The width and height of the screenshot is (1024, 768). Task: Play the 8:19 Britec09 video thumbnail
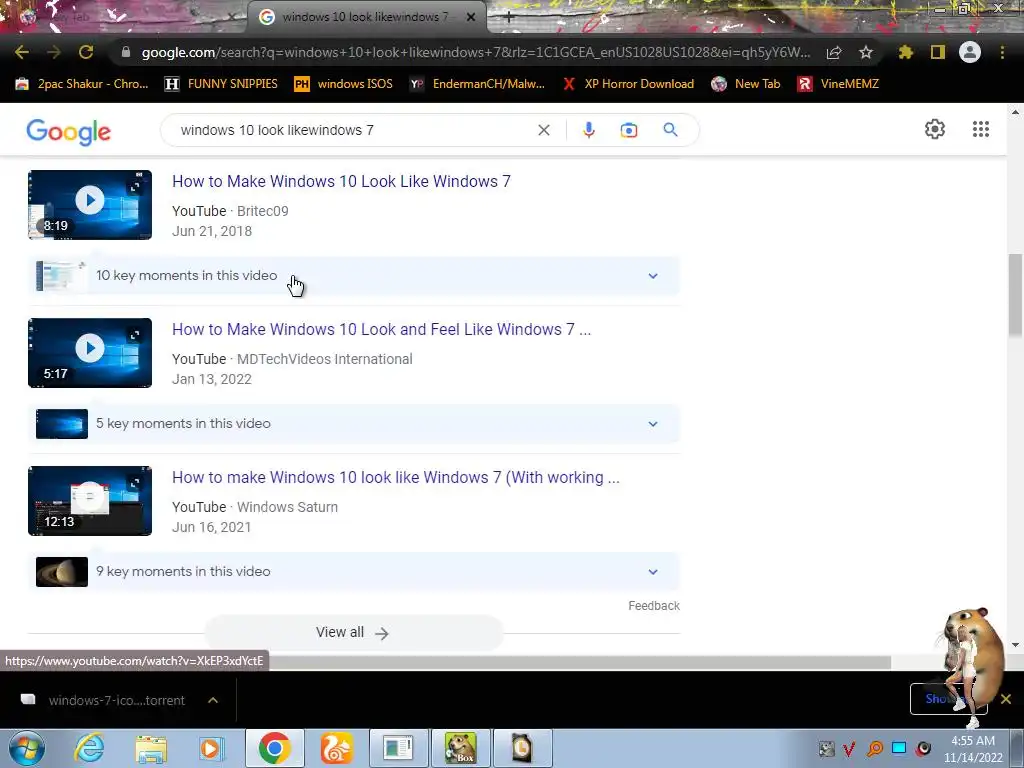coord(90,205)
